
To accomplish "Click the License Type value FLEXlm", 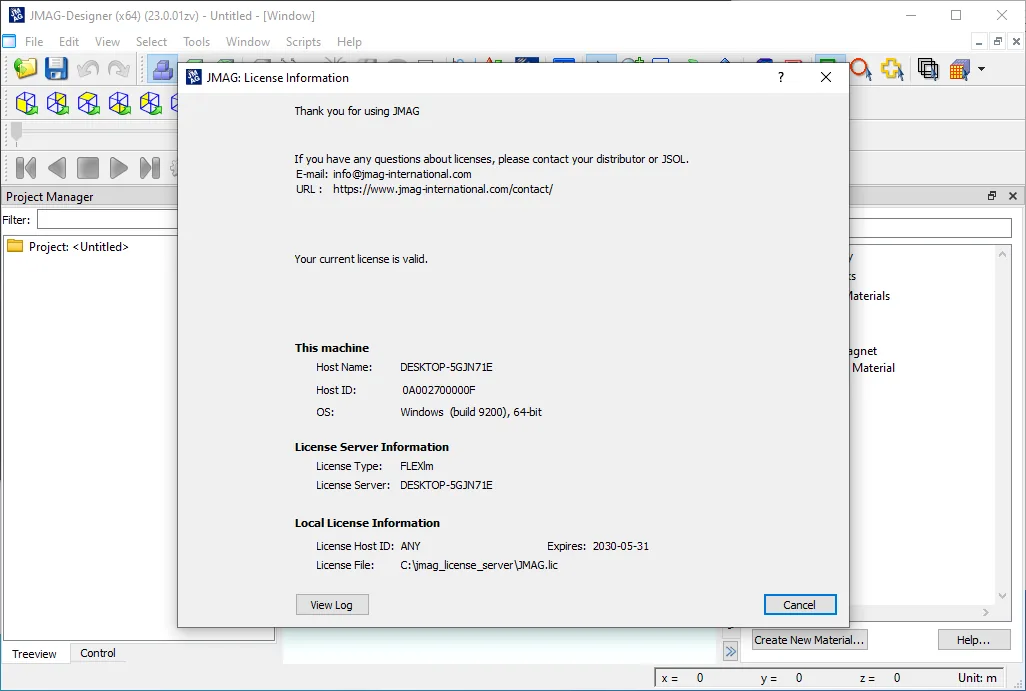I will click(417, 466).
